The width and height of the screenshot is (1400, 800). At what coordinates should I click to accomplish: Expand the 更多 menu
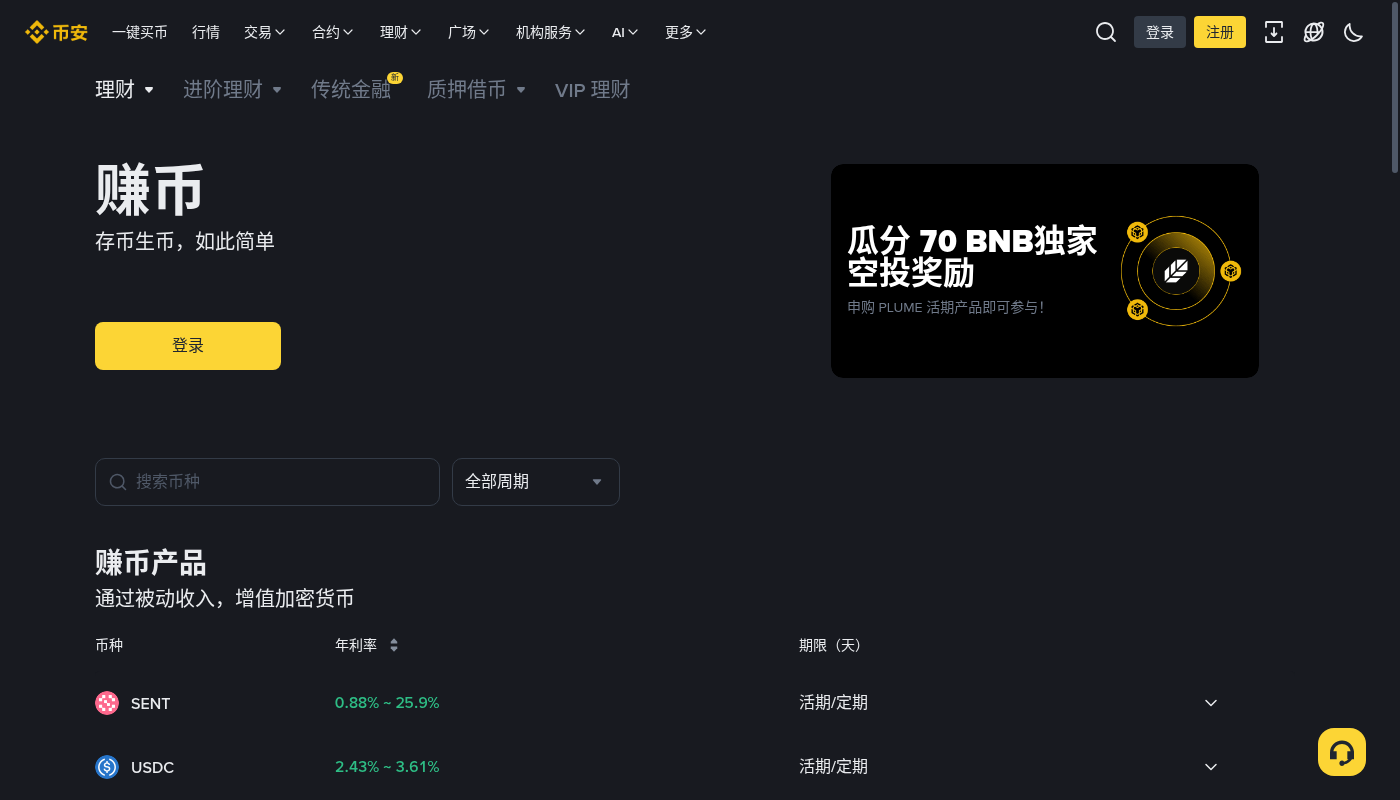coord(686,32)
